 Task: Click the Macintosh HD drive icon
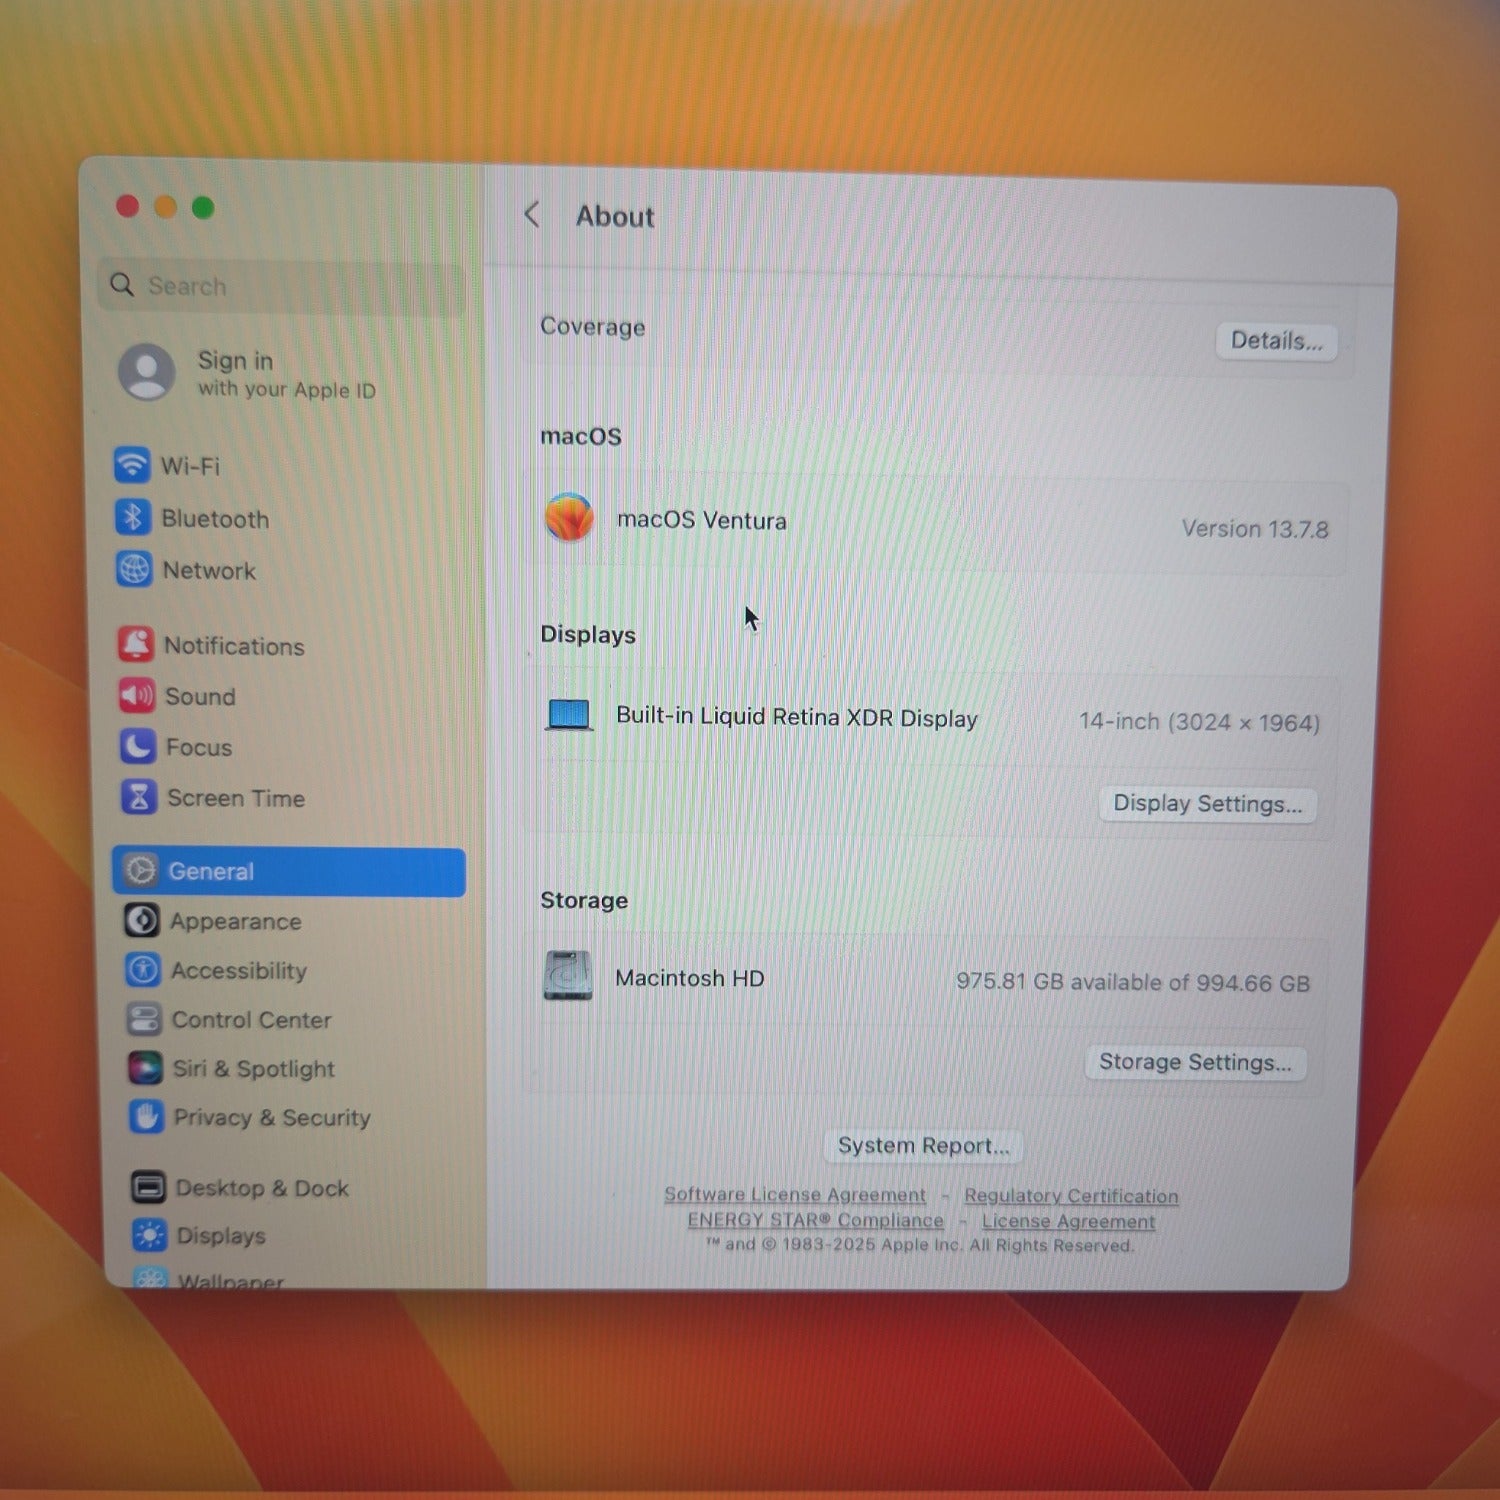pyautogui.click(x=568, y=976)
